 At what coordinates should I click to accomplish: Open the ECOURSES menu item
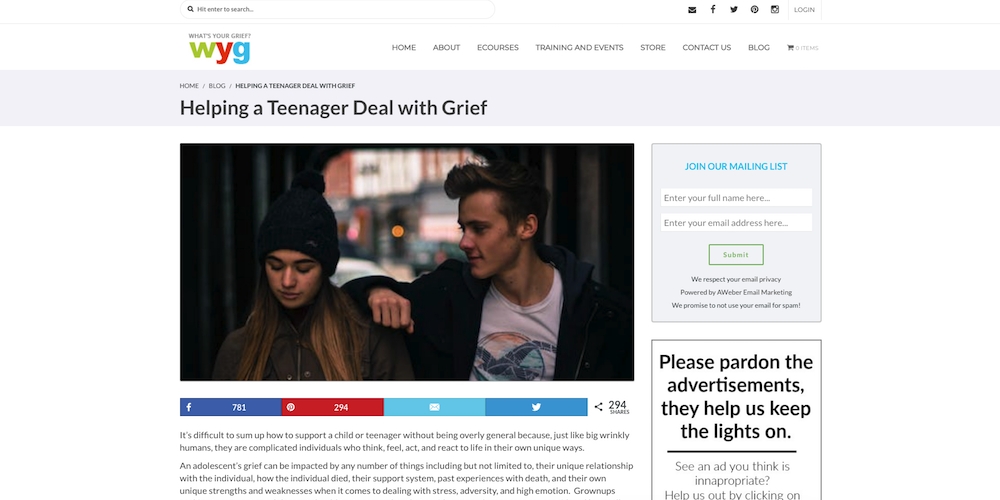coord(497,48)
